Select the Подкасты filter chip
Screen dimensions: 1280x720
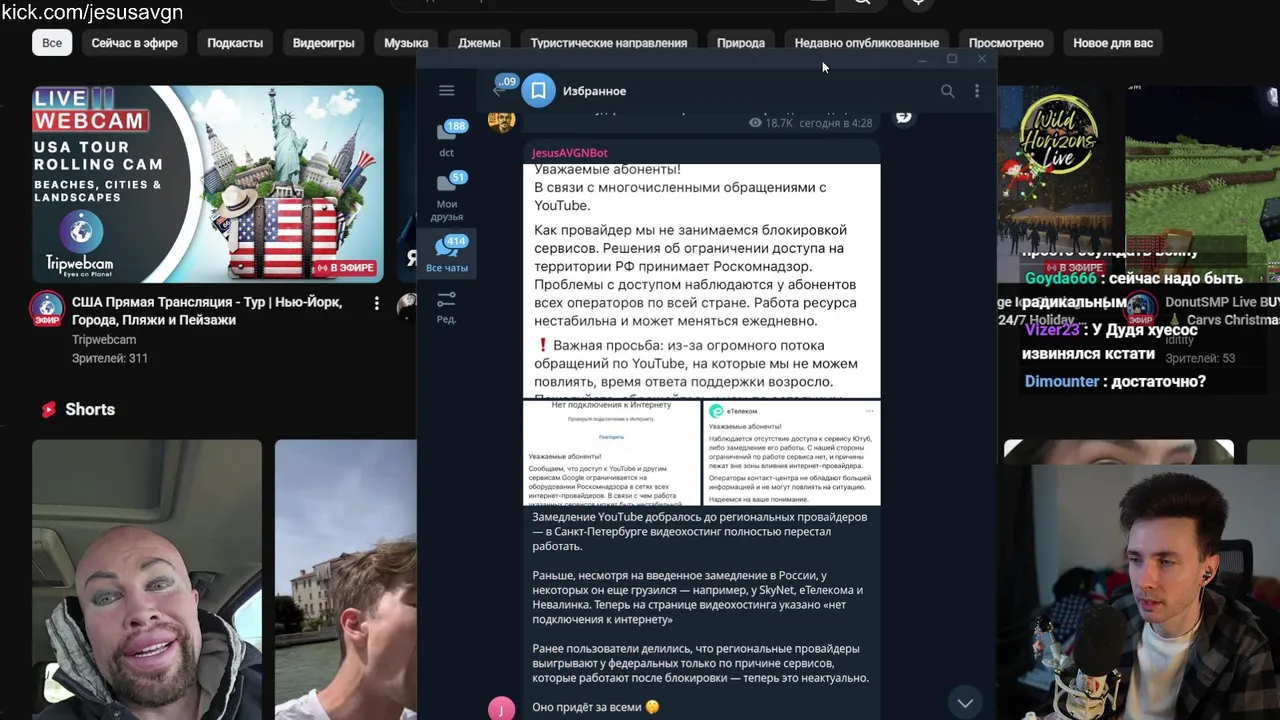click(x=235, y=43)
